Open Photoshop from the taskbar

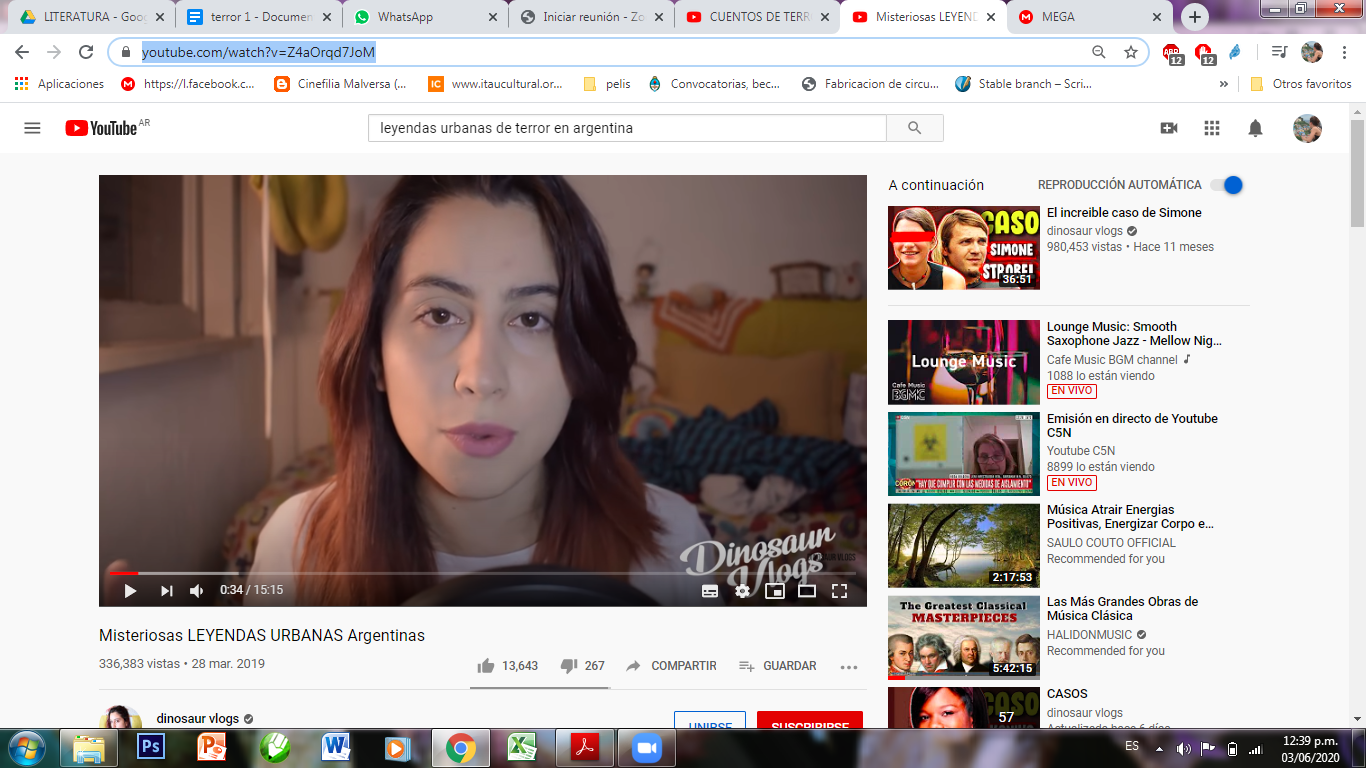[x=151, y=747]
